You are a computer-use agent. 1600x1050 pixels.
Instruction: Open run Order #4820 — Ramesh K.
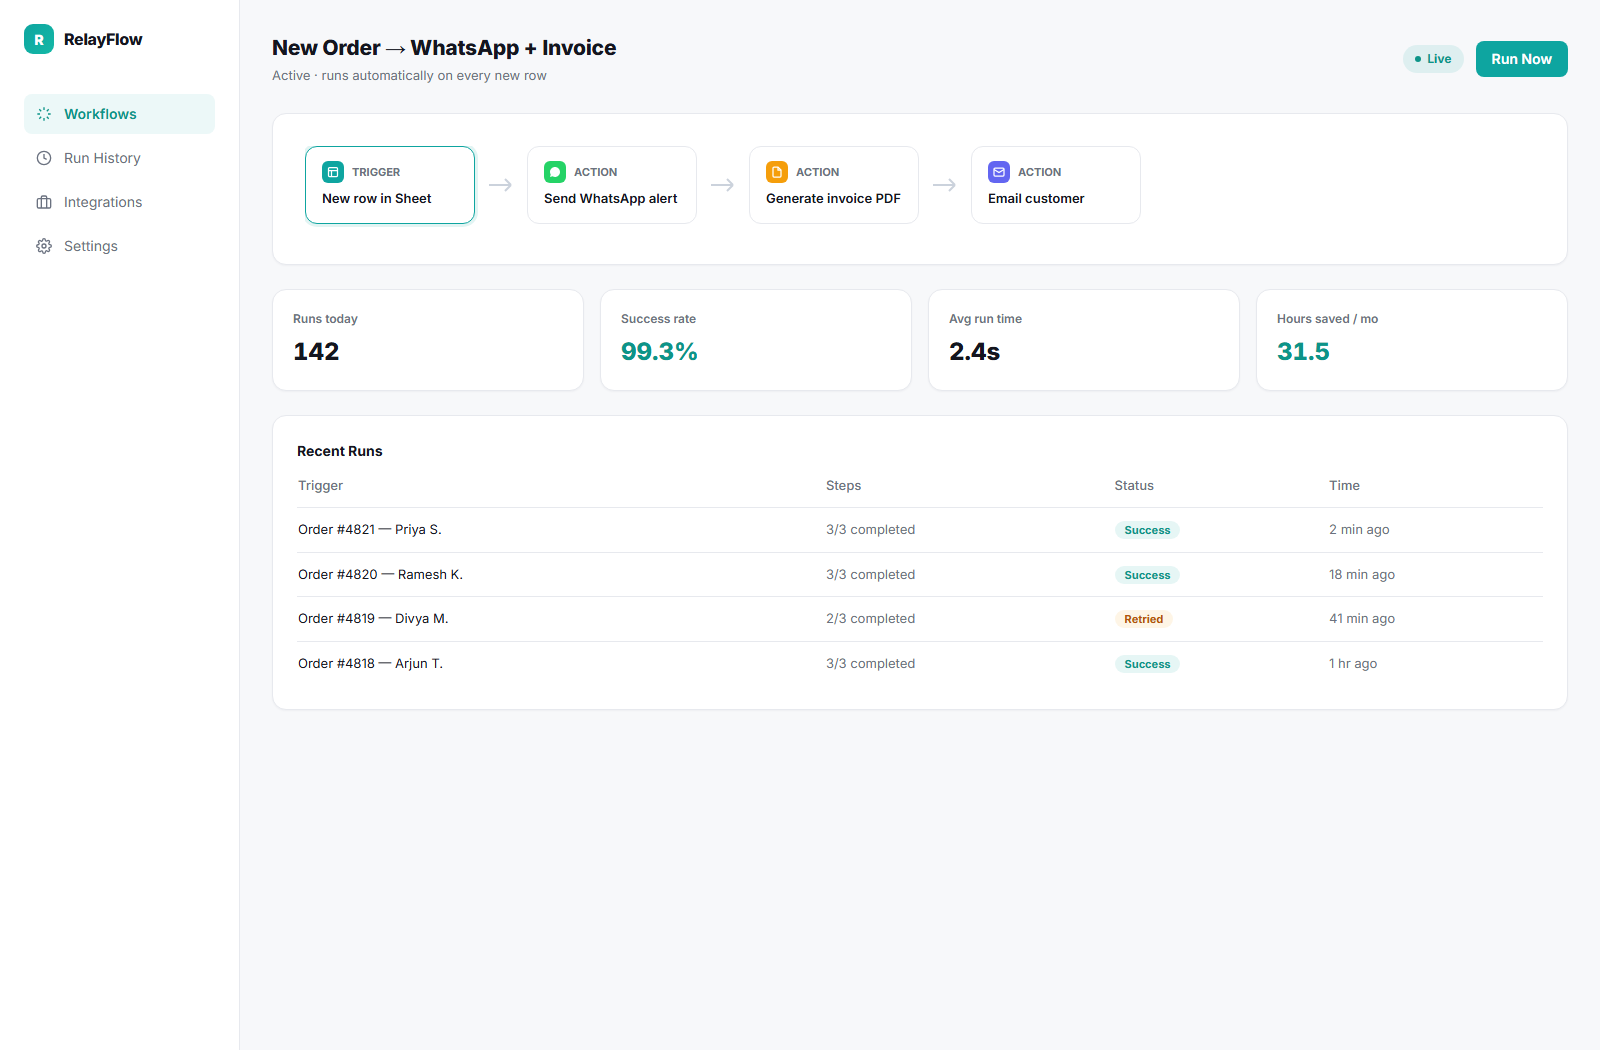pos(920,575)
